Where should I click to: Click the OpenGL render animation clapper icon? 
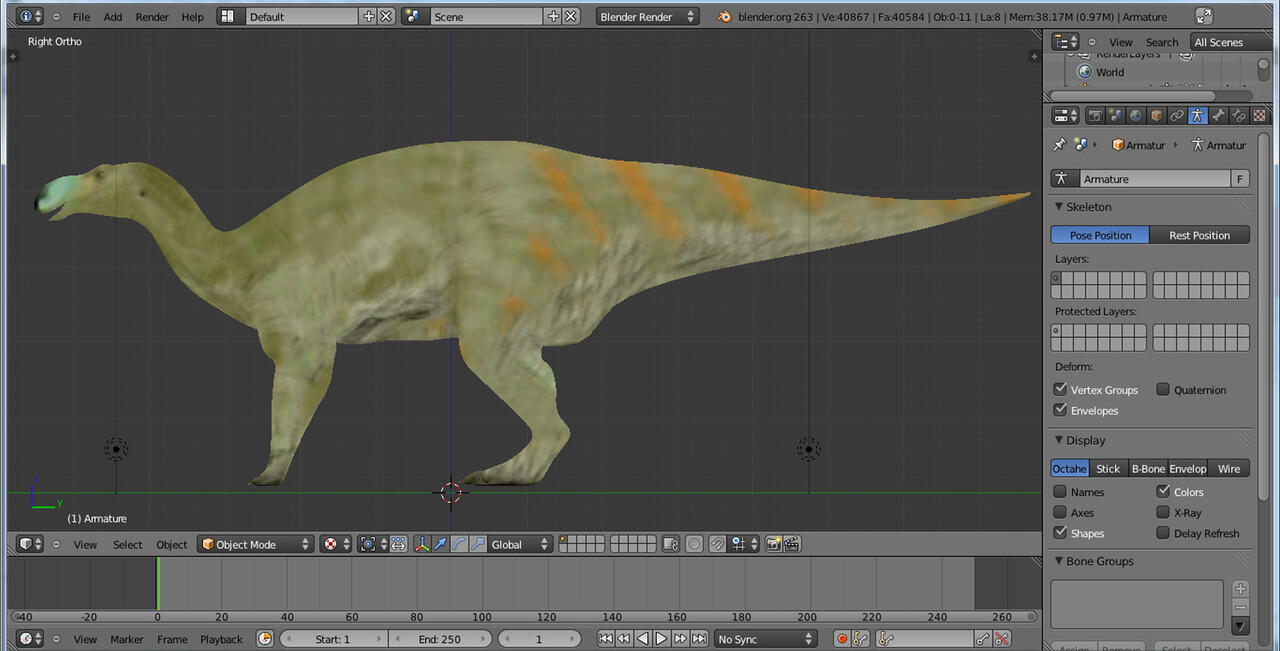[x=792, y=544]
